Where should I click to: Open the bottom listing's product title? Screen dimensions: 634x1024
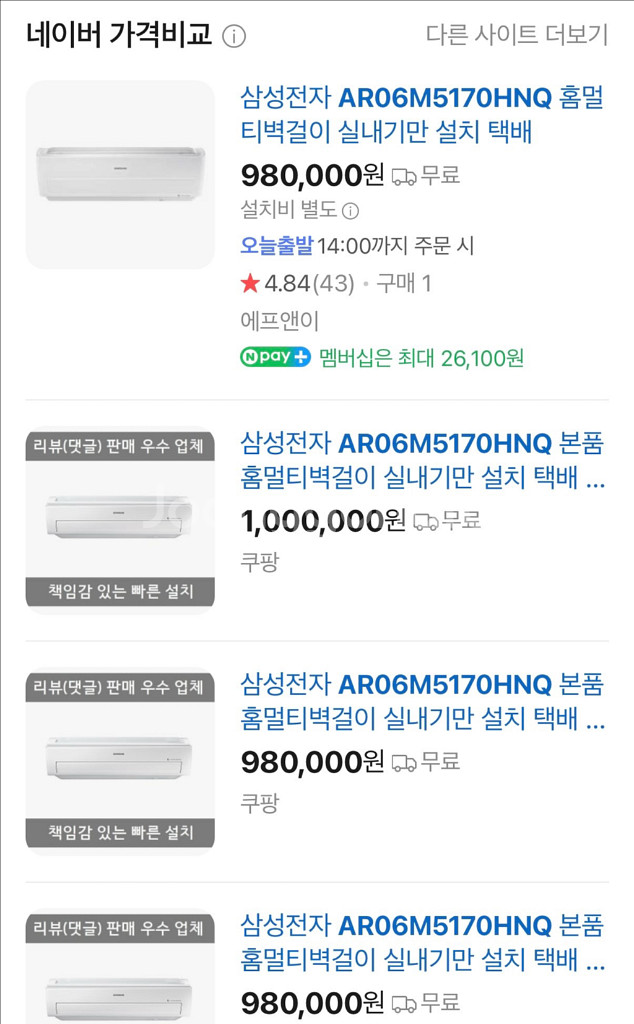pyautogui.click(x=422, y=942)
